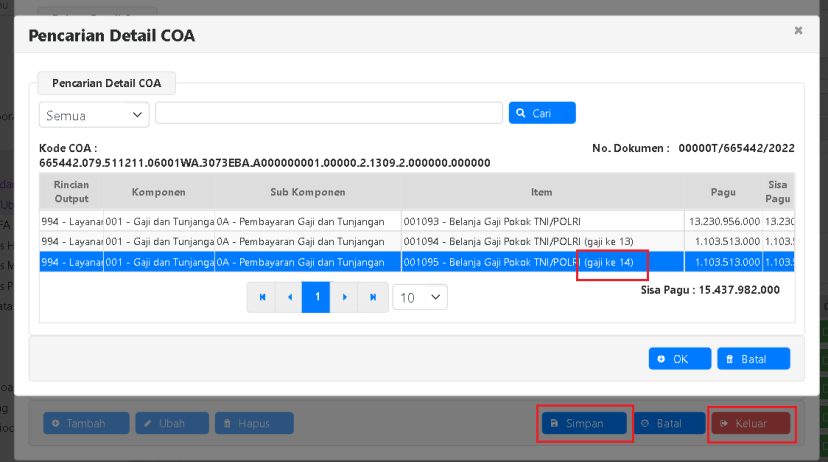Click Batal button in the dialog
Image resolution: width=828 pixels, height=462 pixels.
[x=753, y=359]
